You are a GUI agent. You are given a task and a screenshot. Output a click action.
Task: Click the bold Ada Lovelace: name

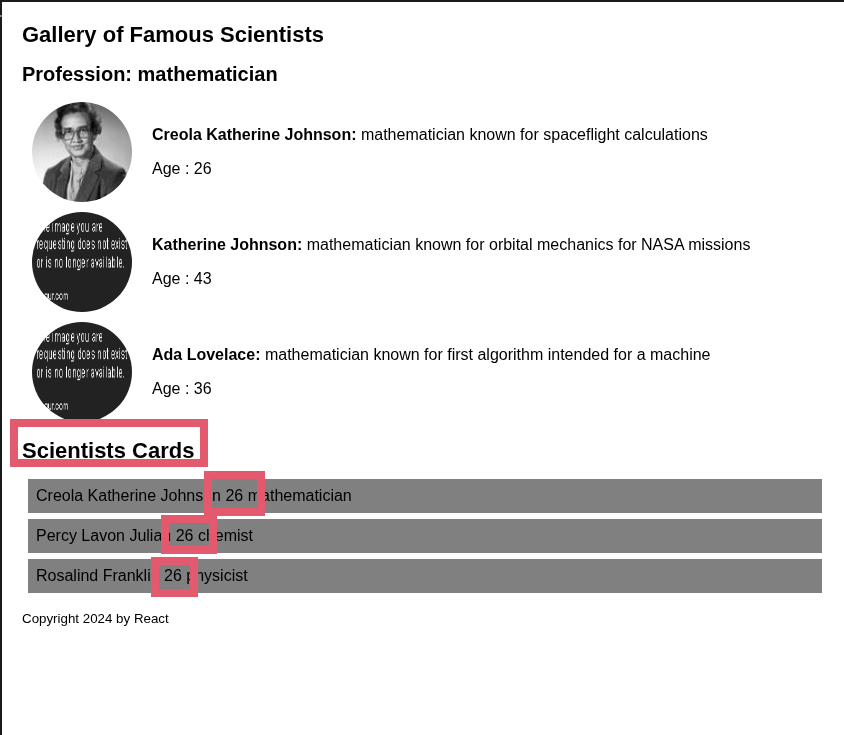206,355
